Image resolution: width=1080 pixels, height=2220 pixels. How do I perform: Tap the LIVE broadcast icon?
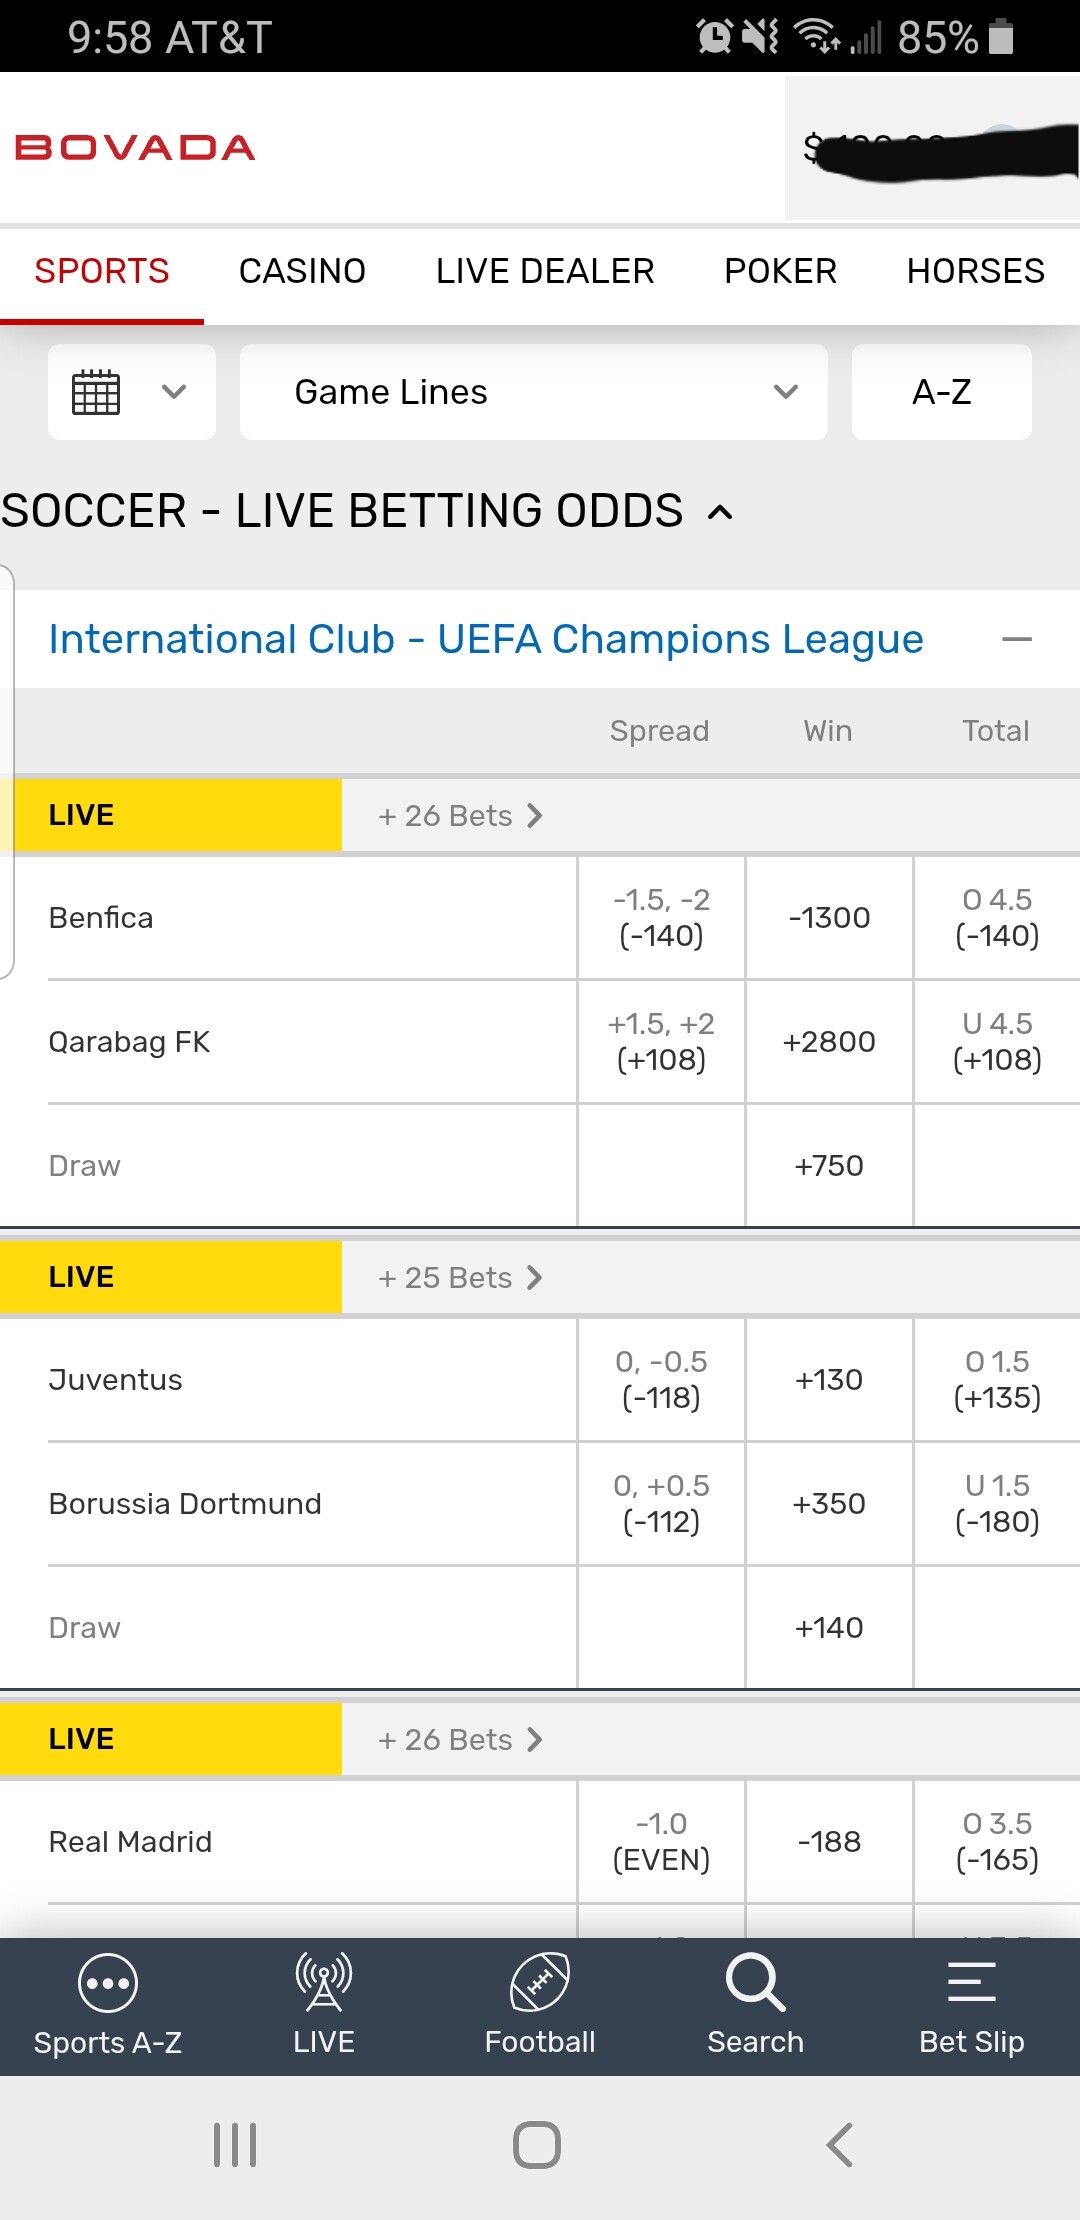point(323,1982)
